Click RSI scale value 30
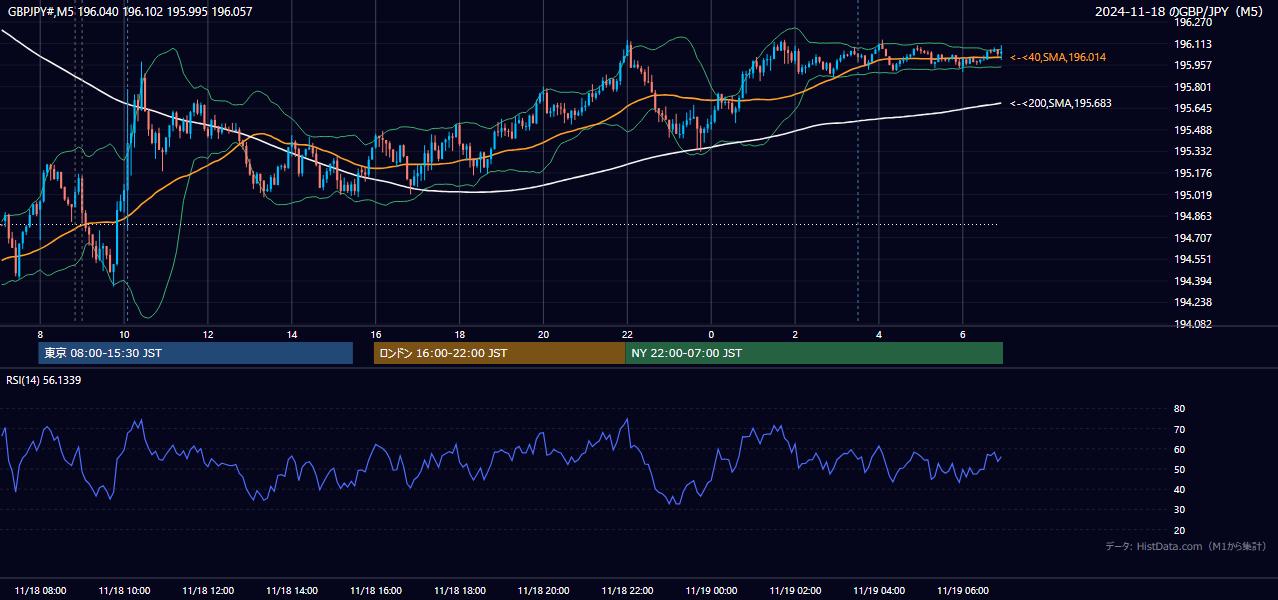The image size is (1278, 600). 1179,510
